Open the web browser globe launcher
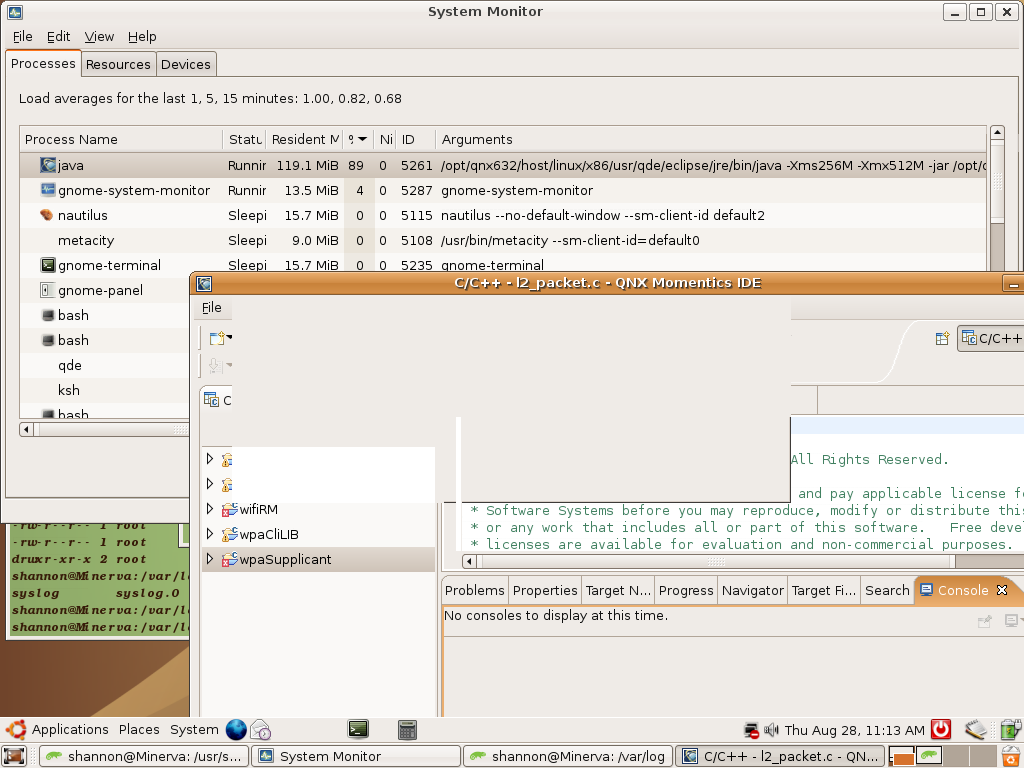The image size is (1024, 768). [236, 730]
